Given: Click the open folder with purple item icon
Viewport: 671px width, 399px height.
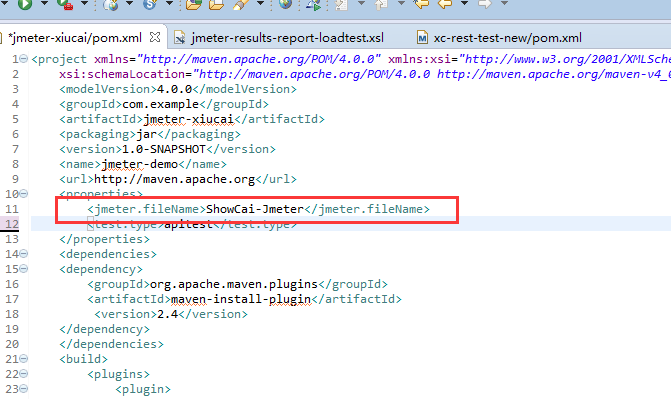Looking at the screenshot, I should (x=193, y=4).
